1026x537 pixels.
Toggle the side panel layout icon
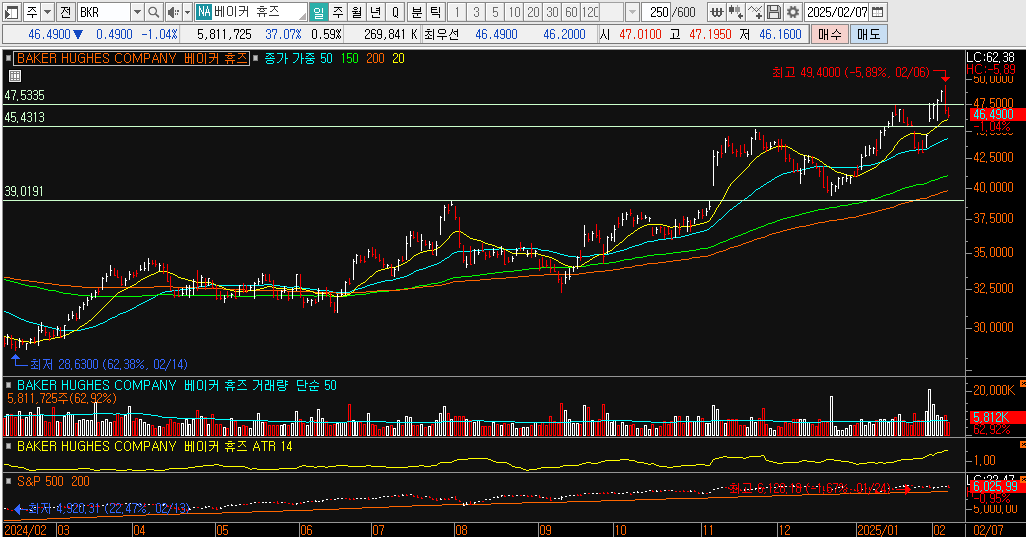tap(11, 12)
